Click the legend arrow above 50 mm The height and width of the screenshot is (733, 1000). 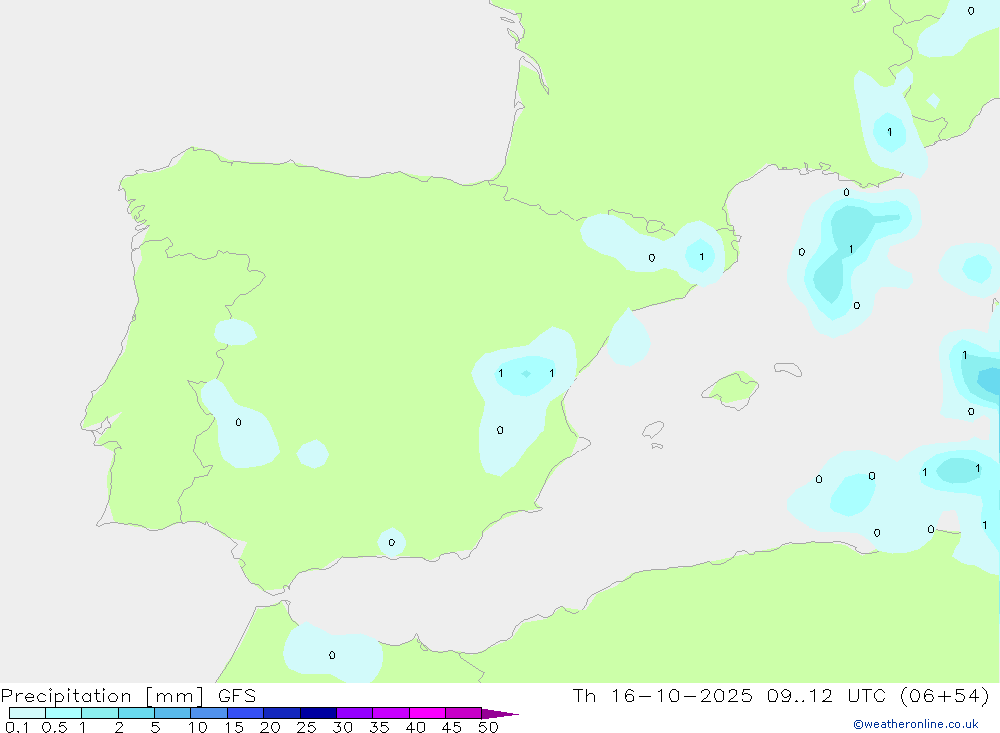500,713
